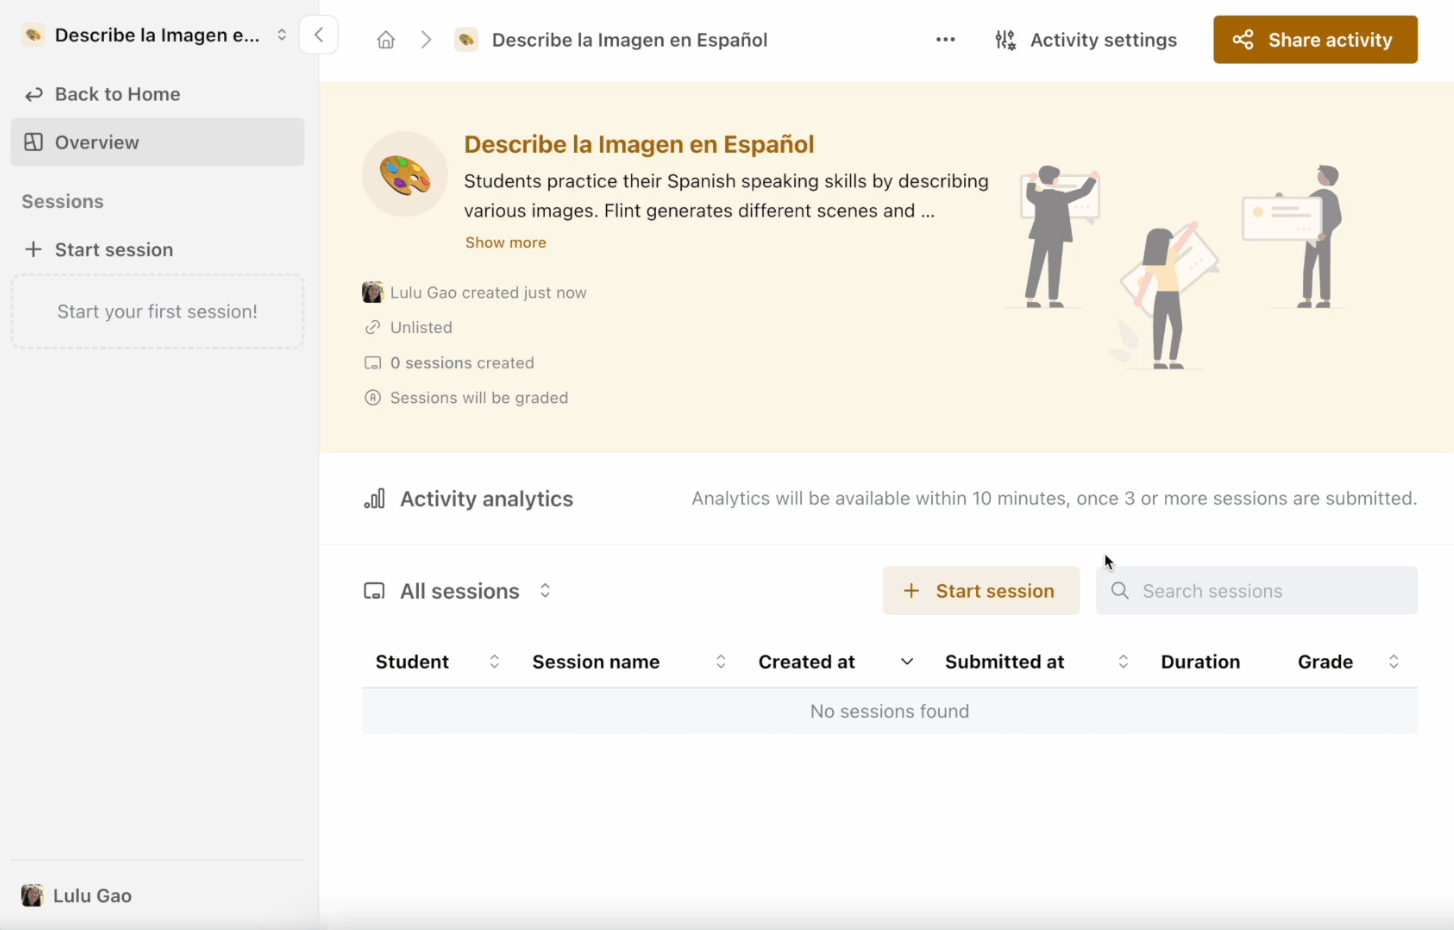This screenshot has width=1454, height=930.
Task: Click the 'Sessions will be graded' text
Action: pyautogui.click(x=479, y=398)
